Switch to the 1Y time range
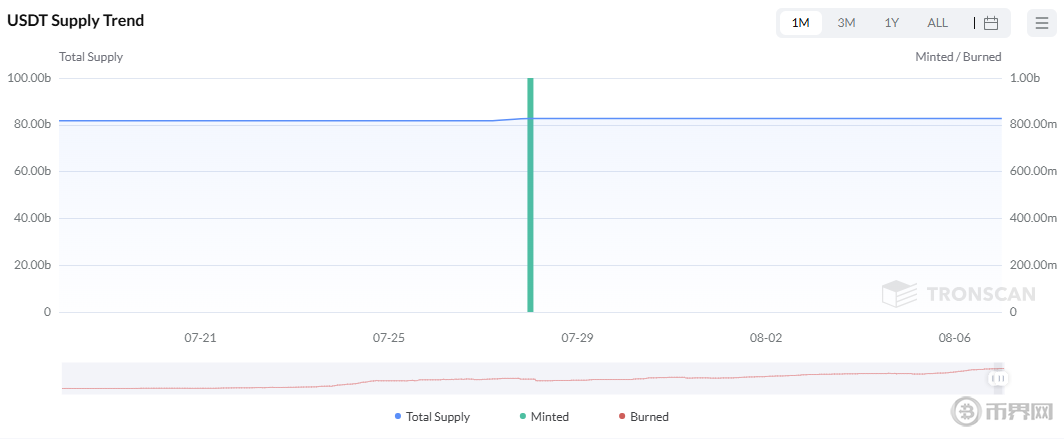 coord(891,23)
